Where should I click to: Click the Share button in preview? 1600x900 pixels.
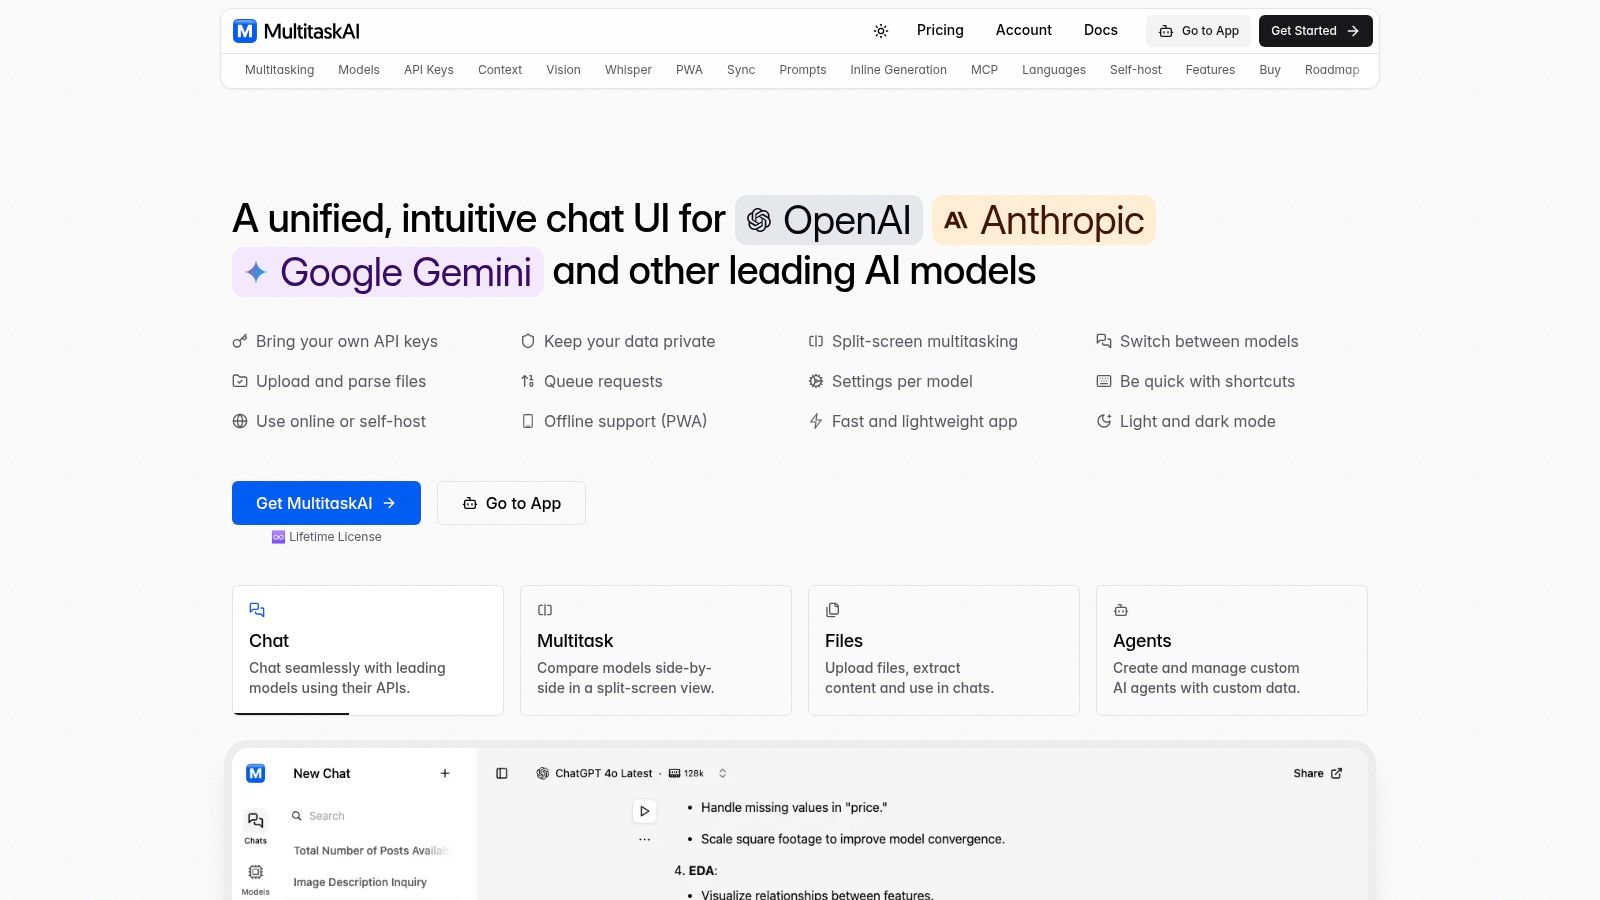(1318, 773)
